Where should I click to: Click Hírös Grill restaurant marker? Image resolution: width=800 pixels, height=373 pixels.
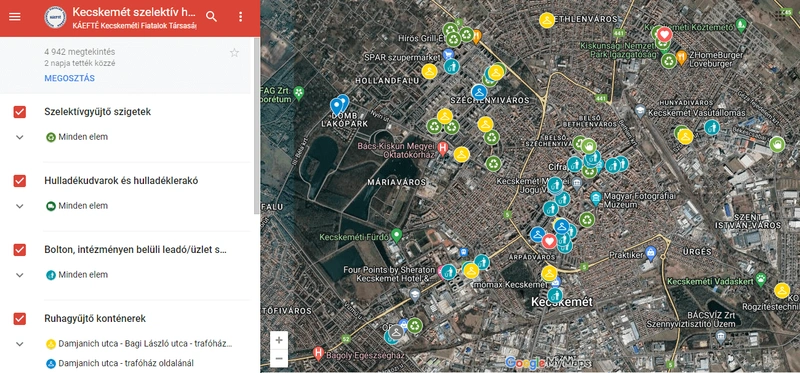click(476, 36)
